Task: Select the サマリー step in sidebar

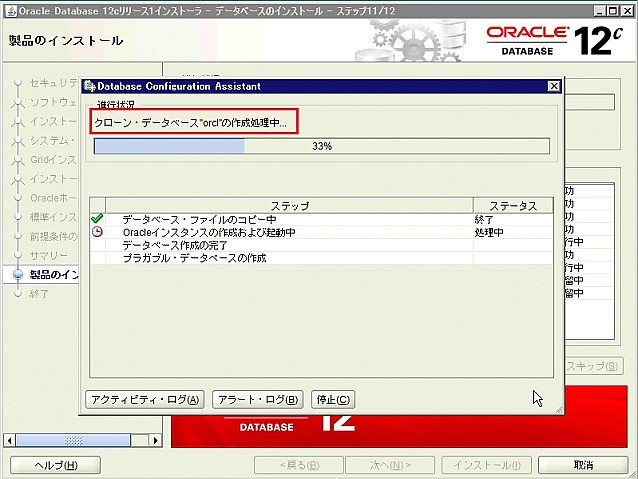Action: point(49,256)
